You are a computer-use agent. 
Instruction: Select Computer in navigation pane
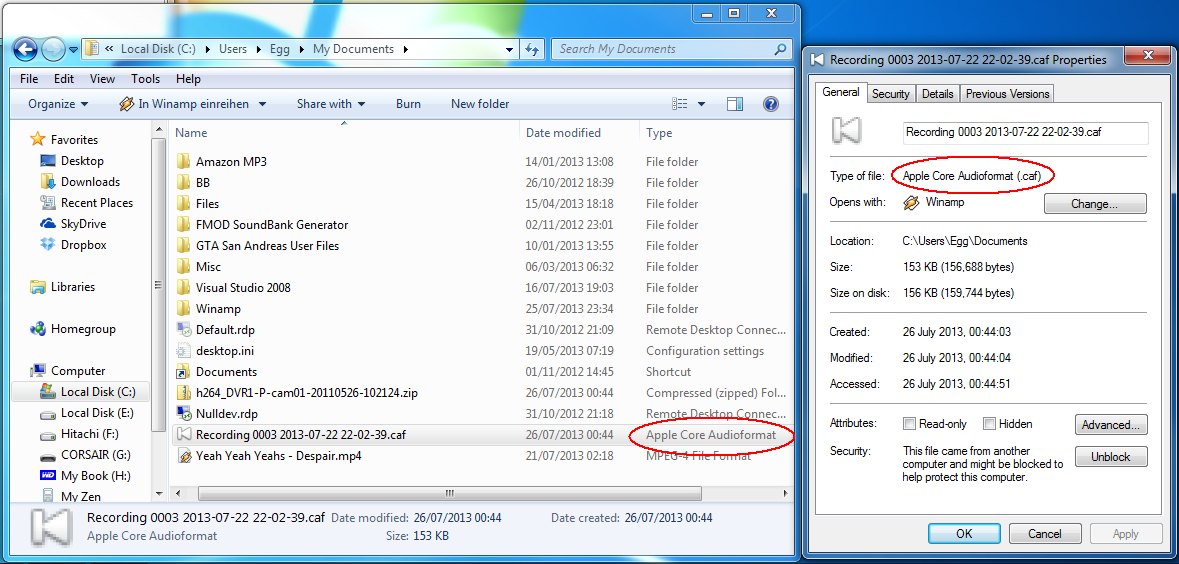[77, 371]
